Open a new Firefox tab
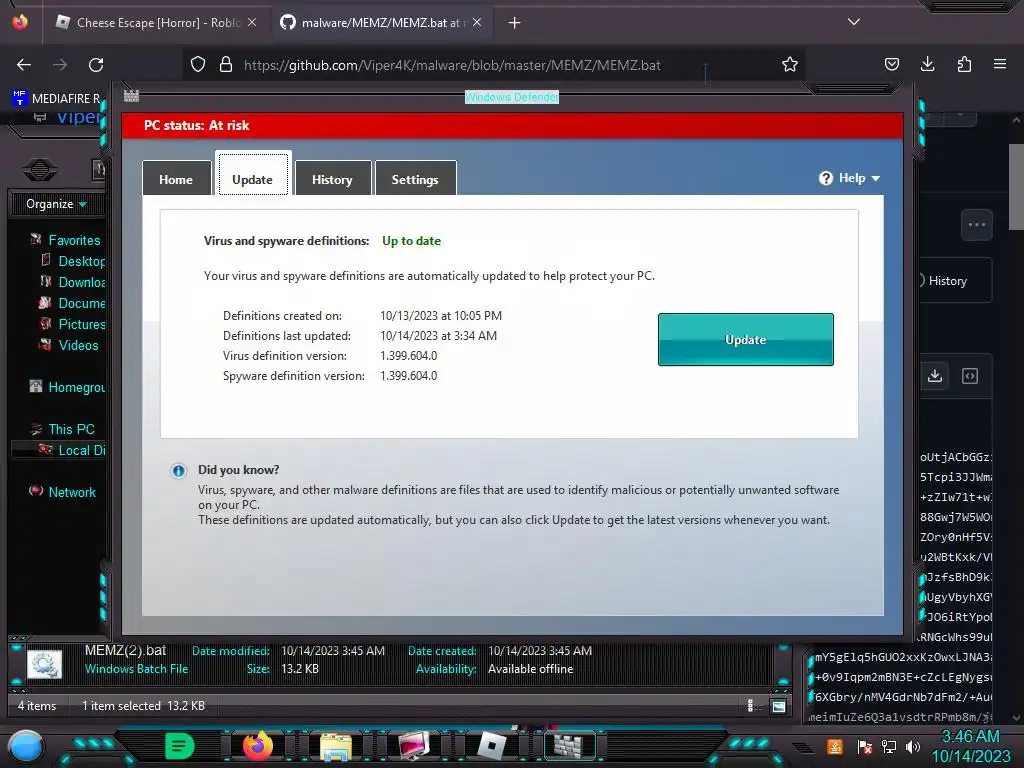Screen dimensions: 1024x768 pyautogui.click(x=515, y=23)
